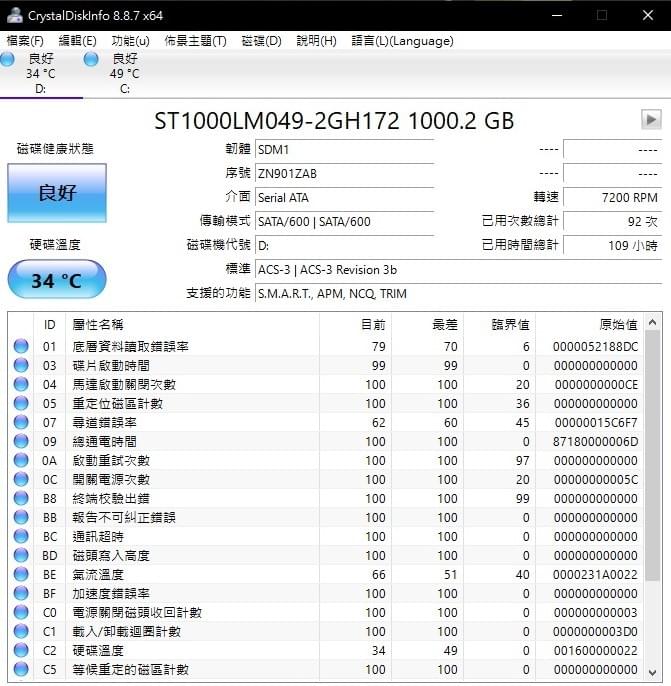This screenshot has width=671, height=686.
Task: Click the status icon for attribute 01
Action: (21, 346)
